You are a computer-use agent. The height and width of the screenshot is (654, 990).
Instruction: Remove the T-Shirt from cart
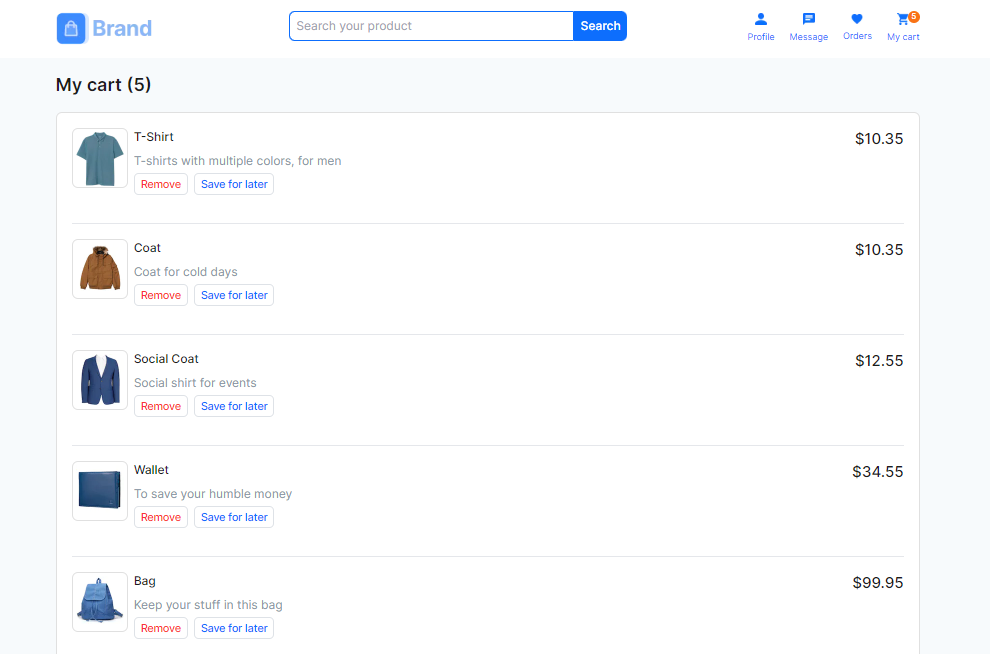click(161, 184)
